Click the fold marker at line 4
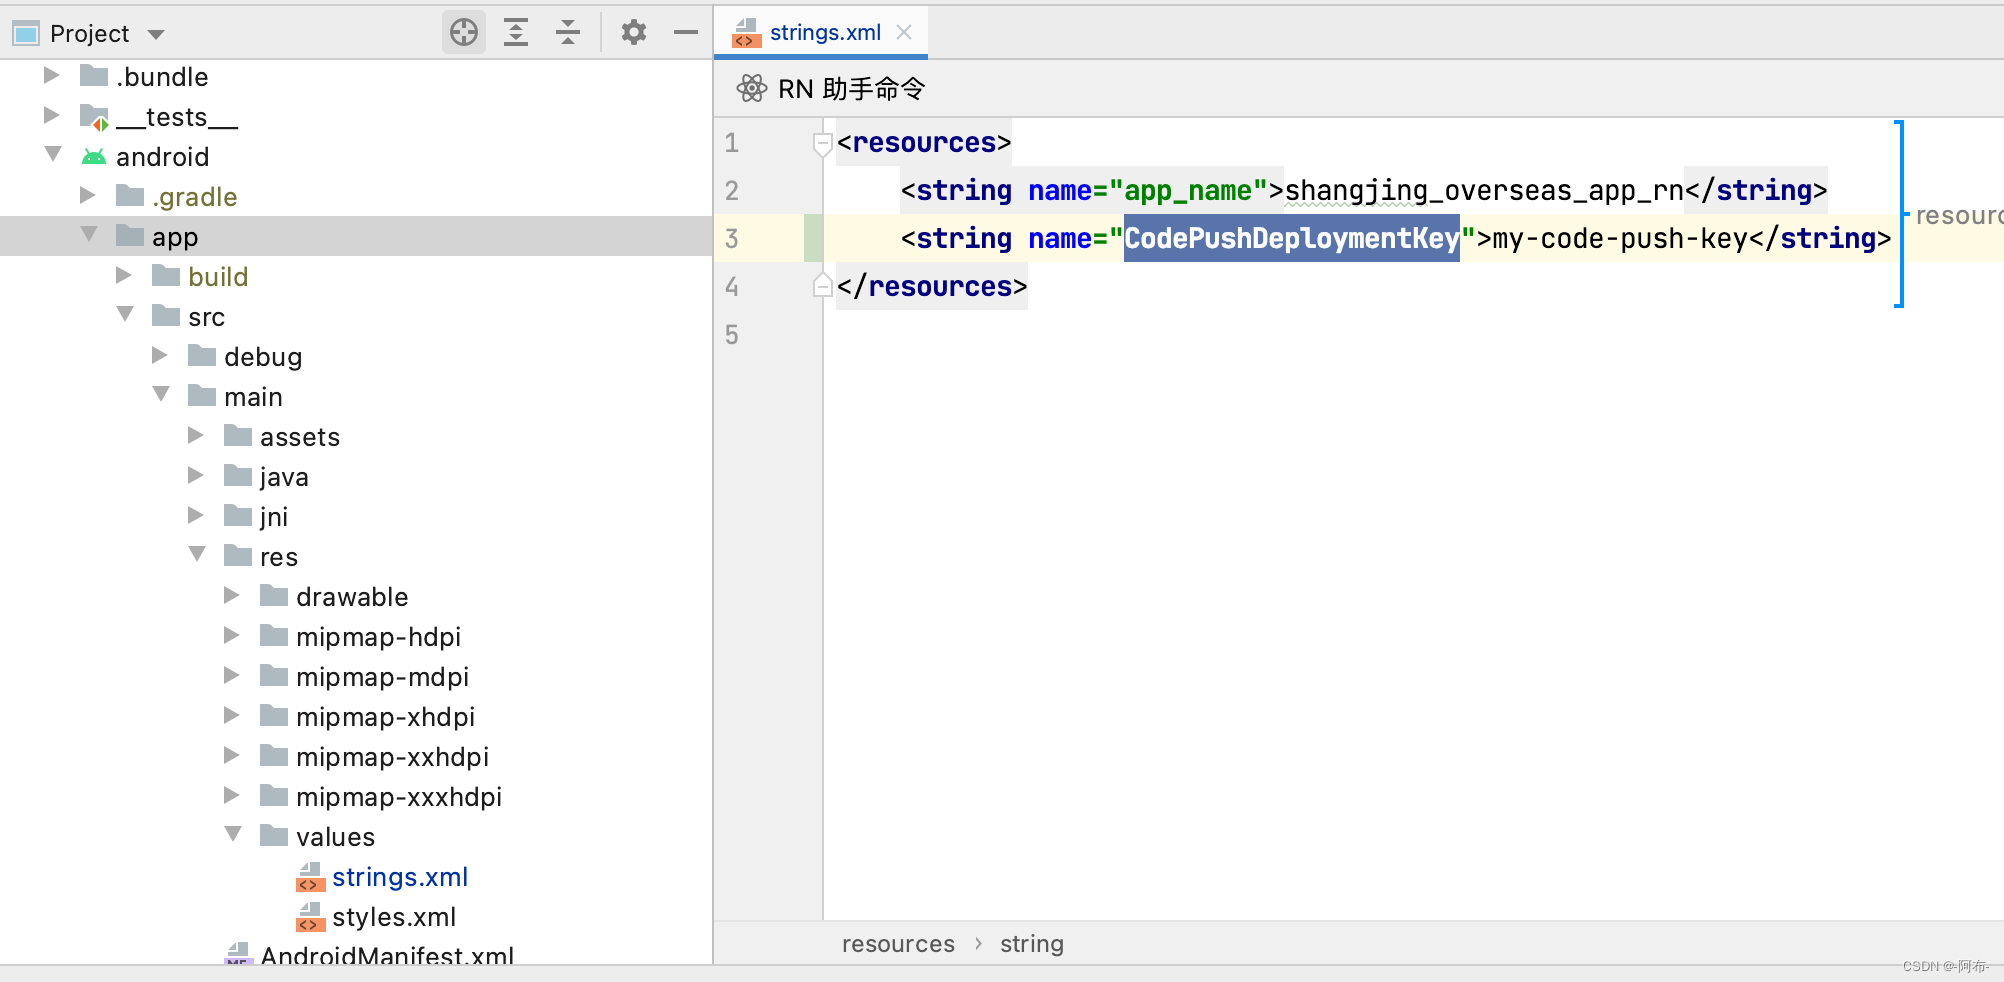Viewport: 2004px width, 982px height. (x=821, y=287)
